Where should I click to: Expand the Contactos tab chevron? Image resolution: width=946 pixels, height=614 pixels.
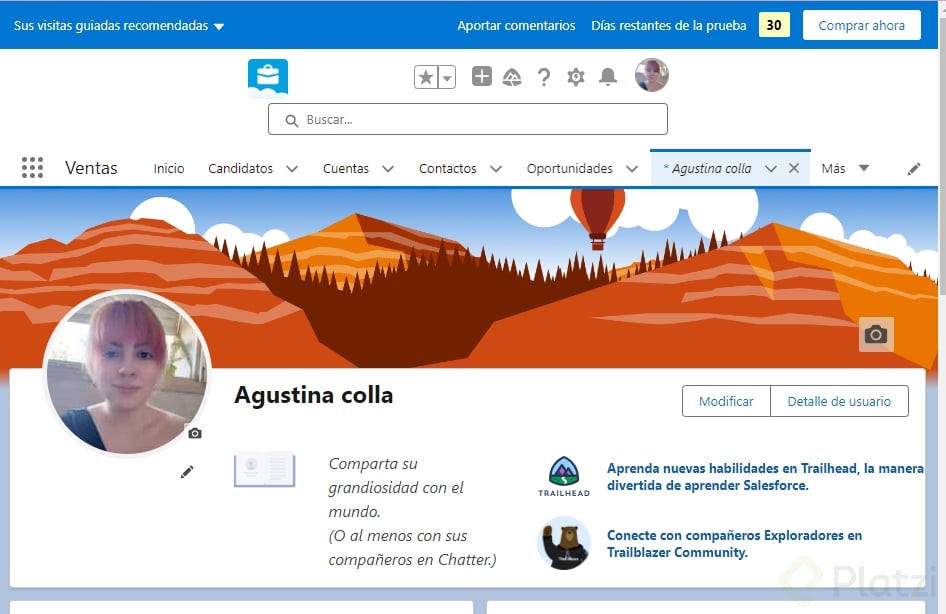496,169
